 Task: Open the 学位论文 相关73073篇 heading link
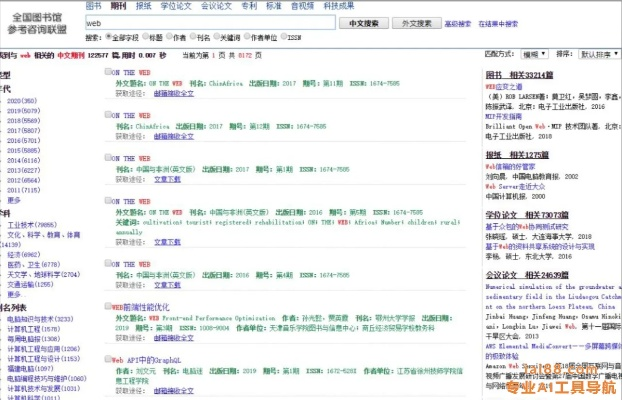(527, 215)
